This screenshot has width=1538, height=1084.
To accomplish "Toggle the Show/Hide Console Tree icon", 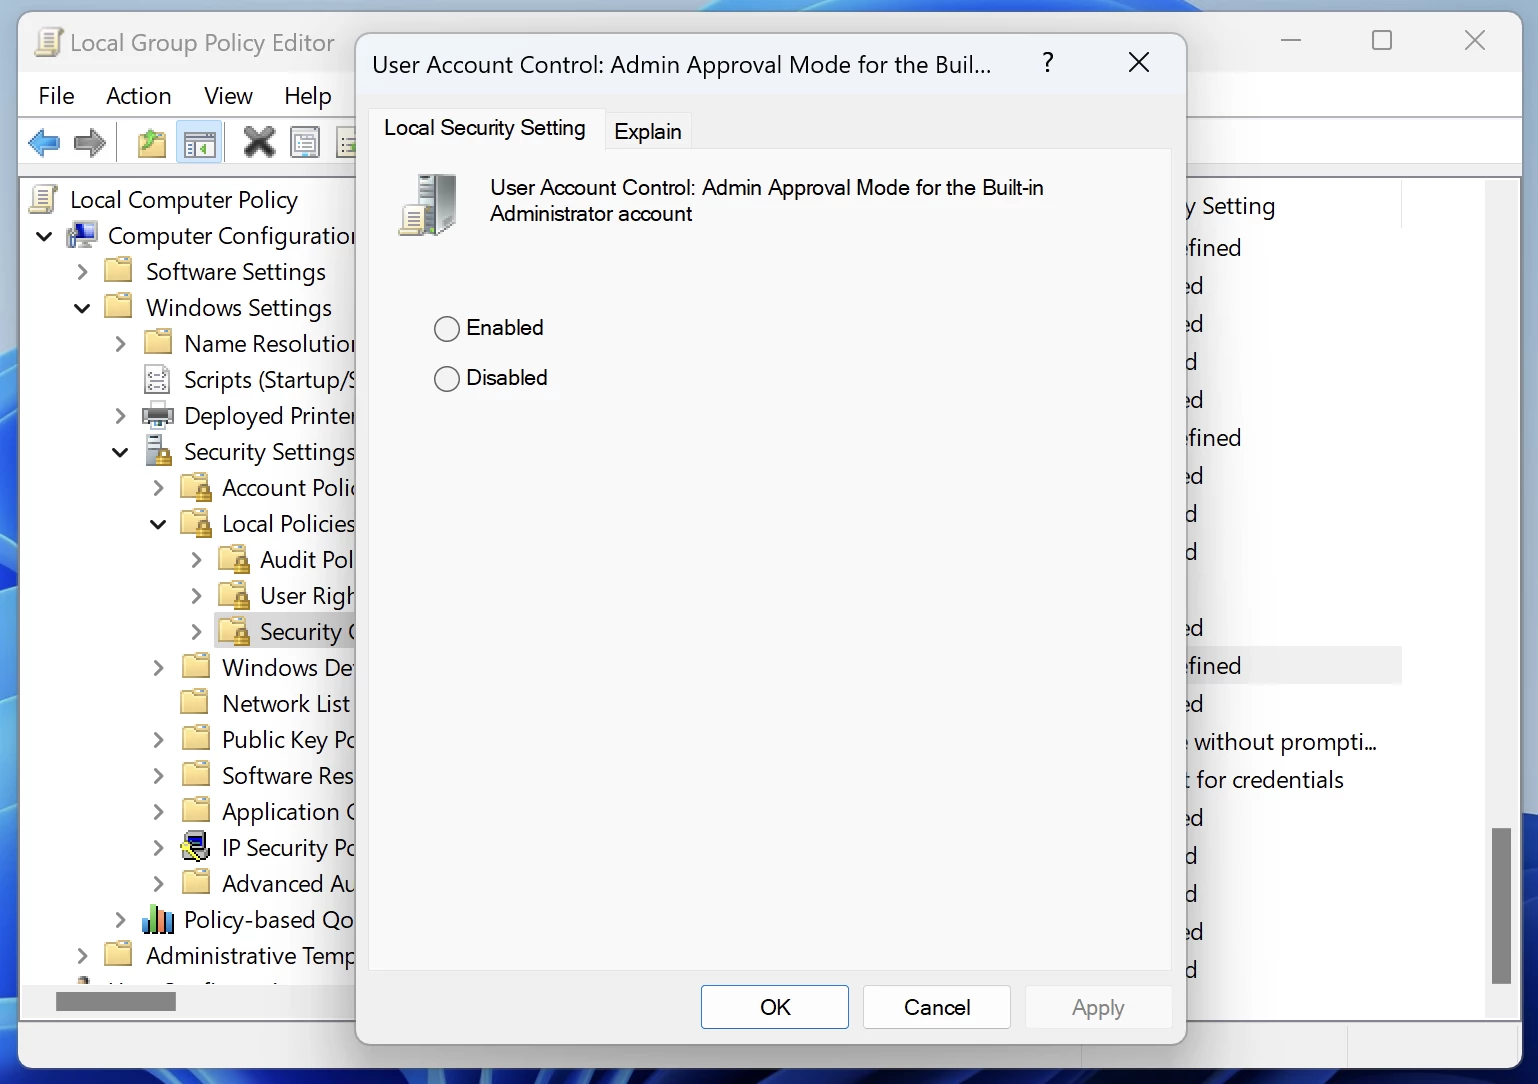I will coord(199,142).
